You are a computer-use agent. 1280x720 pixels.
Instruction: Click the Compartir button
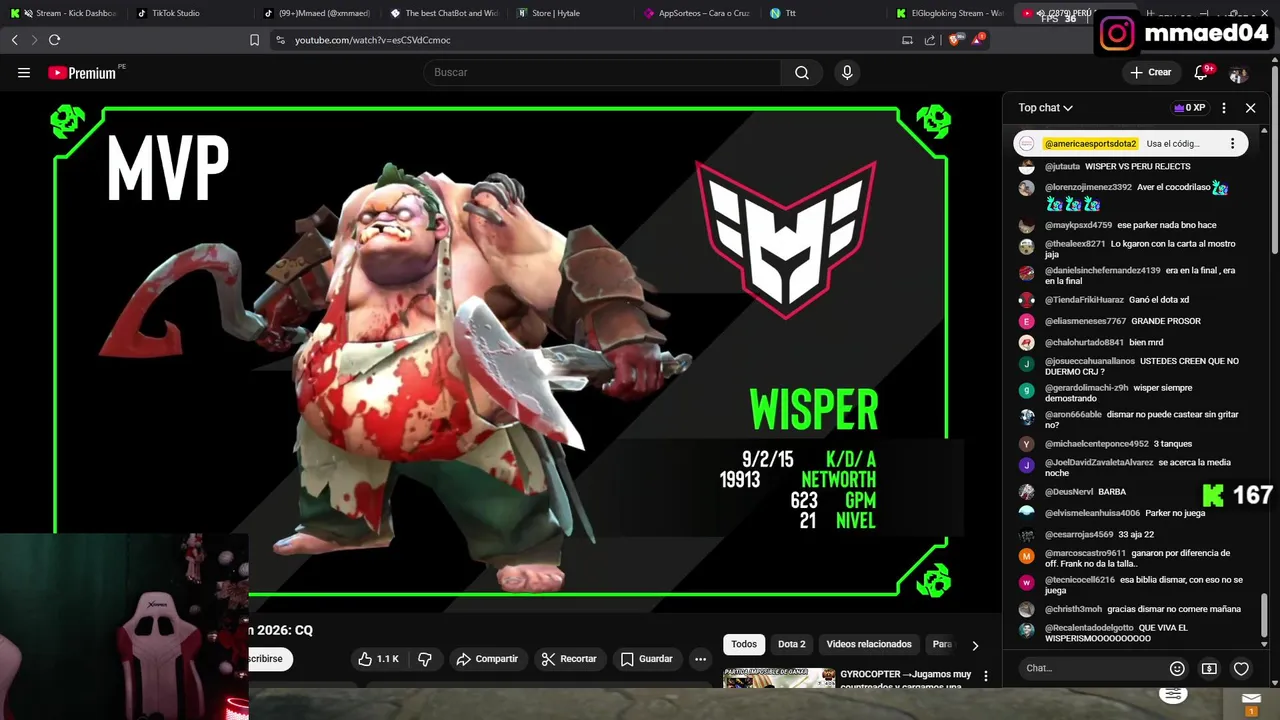coord(487,659)
